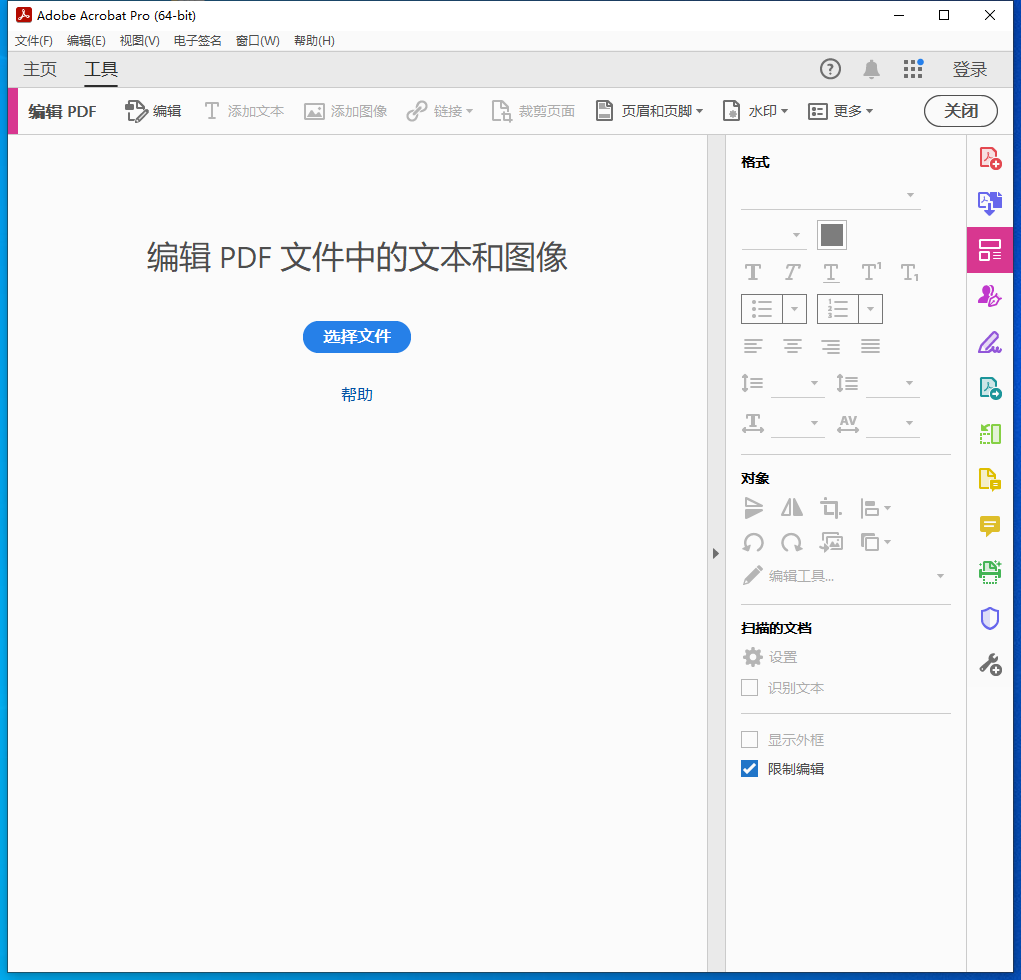Click the Superscript icon in Format panel
Screen dimensions: 1021x980
(870, 271)
